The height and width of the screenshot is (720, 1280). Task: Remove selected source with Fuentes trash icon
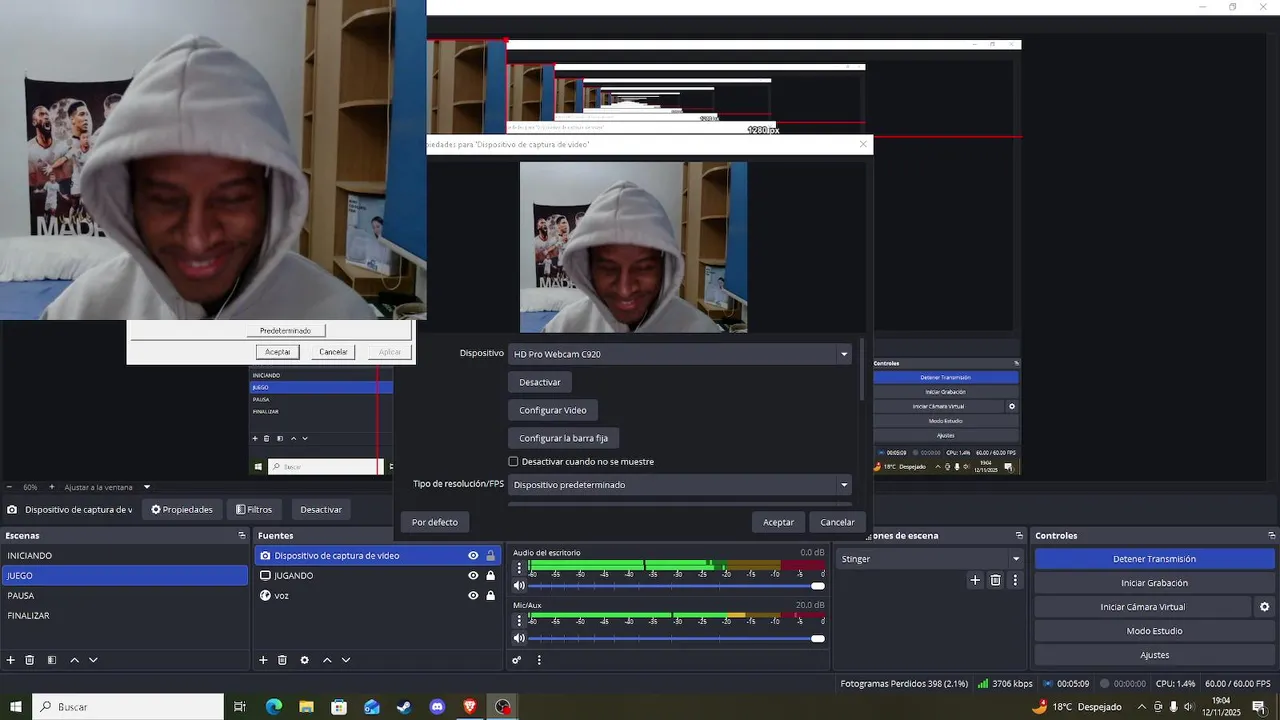point(283,660)
